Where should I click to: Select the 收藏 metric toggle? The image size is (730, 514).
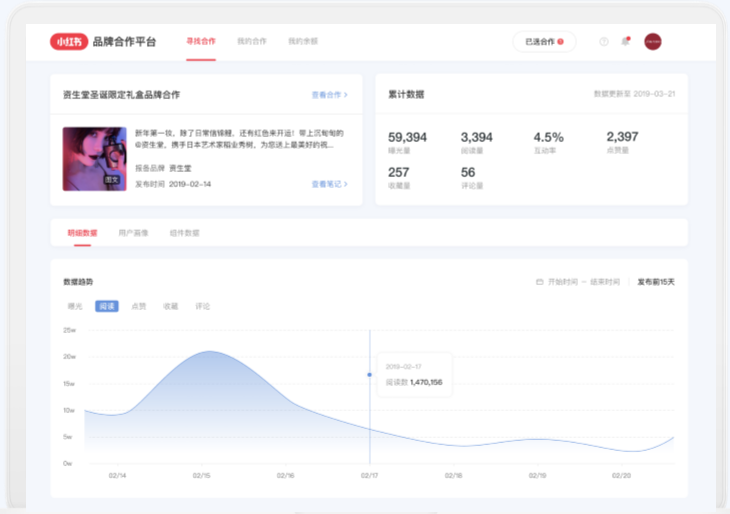click(x=170, y=306)
